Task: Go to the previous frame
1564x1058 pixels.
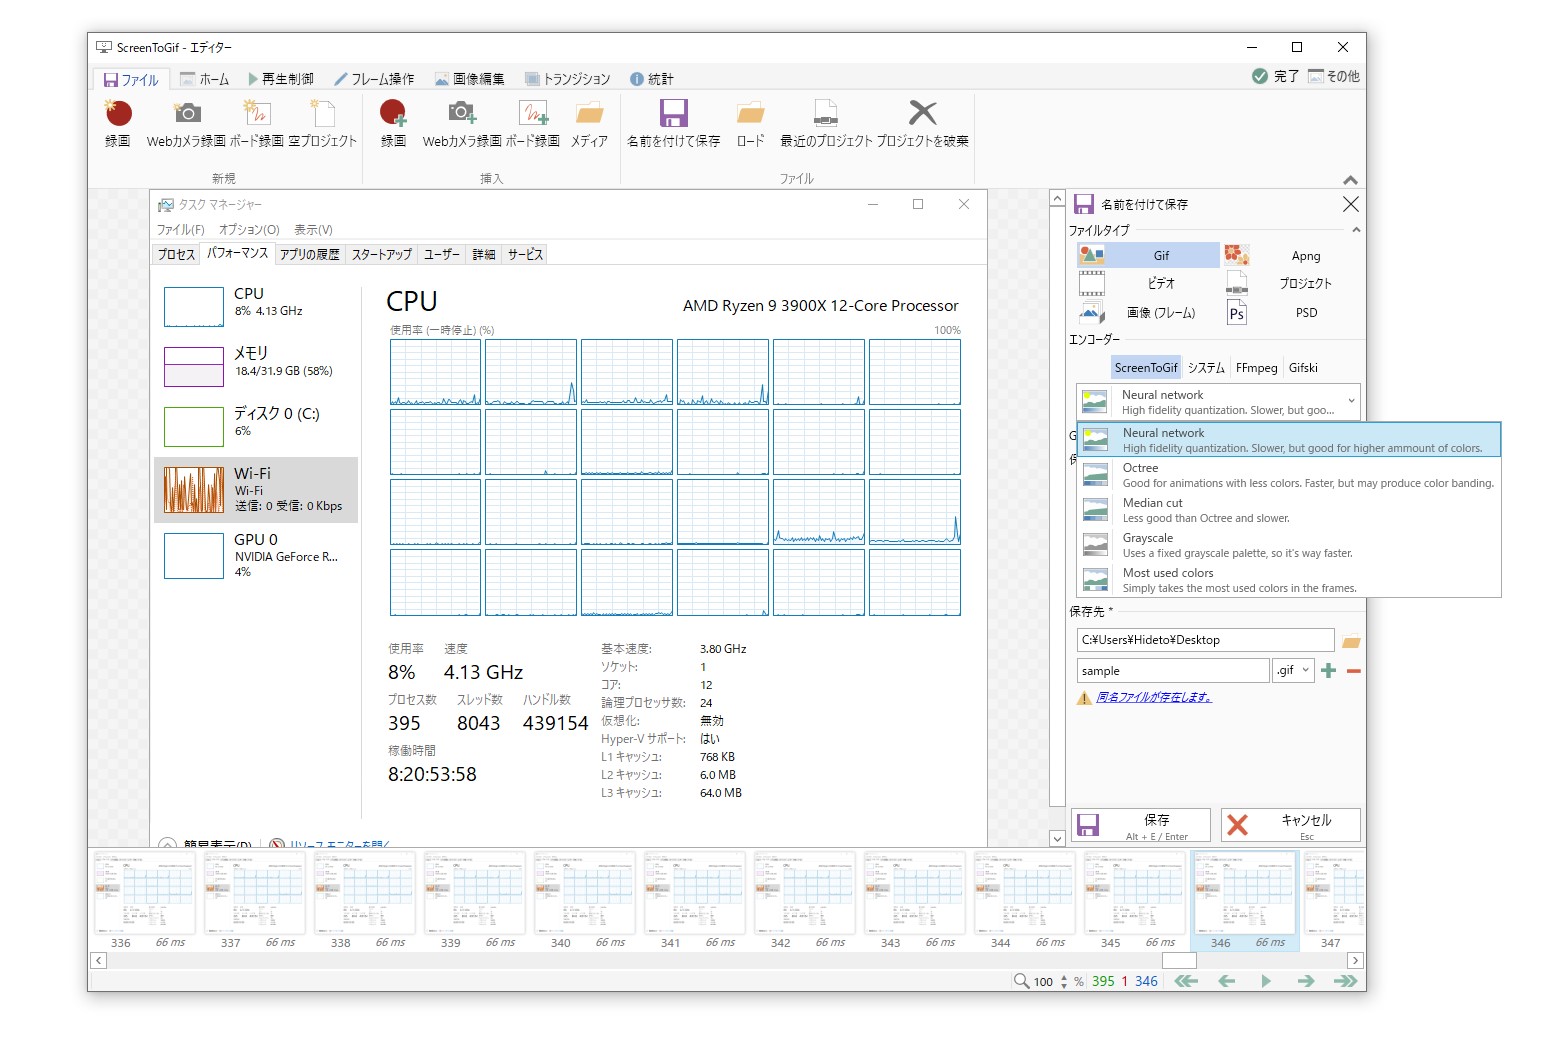Action: 1227,981
